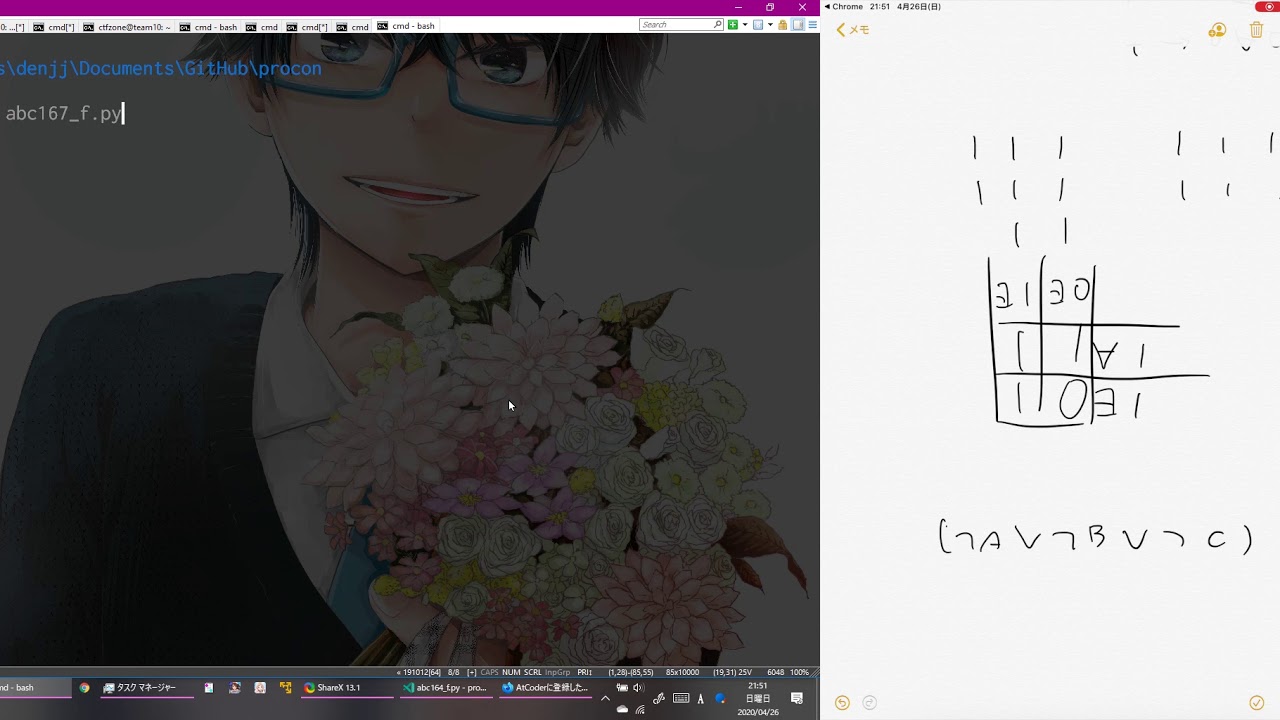Click the taskbar clock showing 21:51
1280x720 pixels.
(x=758, y=698)
